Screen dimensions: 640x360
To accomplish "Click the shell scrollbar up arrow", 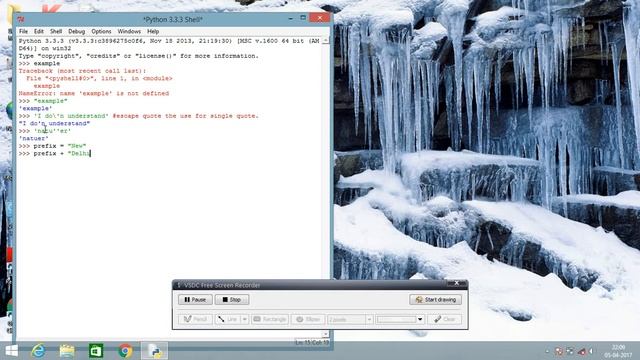I will (325, 41).
